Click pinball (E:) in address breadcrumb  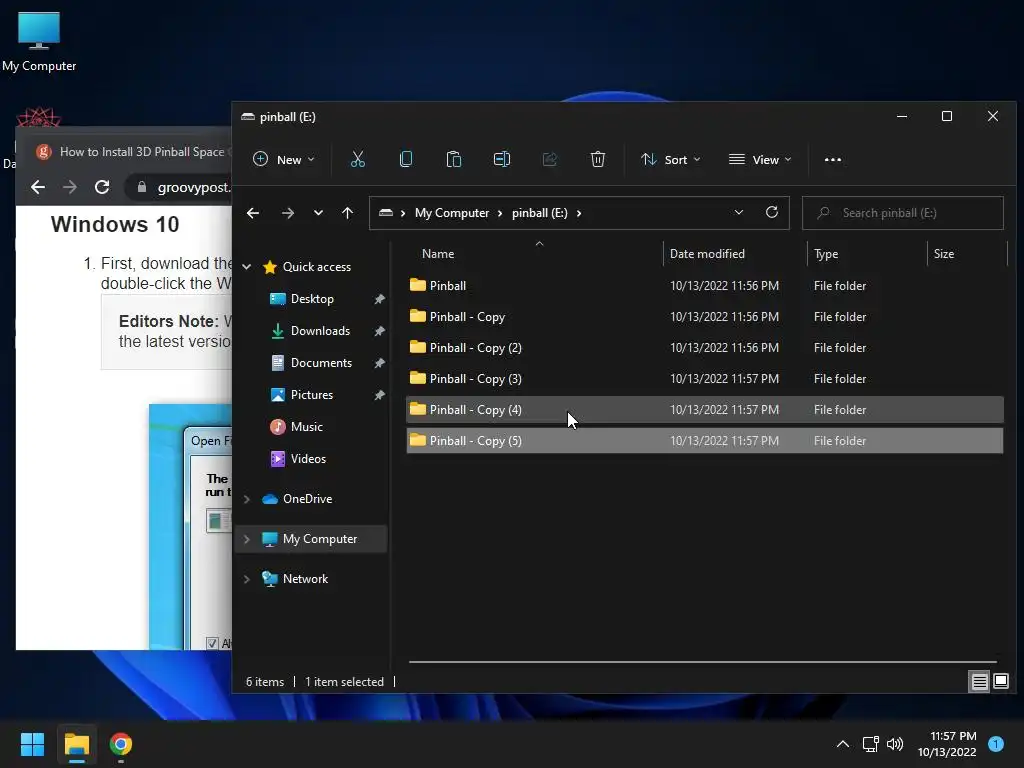539,213
